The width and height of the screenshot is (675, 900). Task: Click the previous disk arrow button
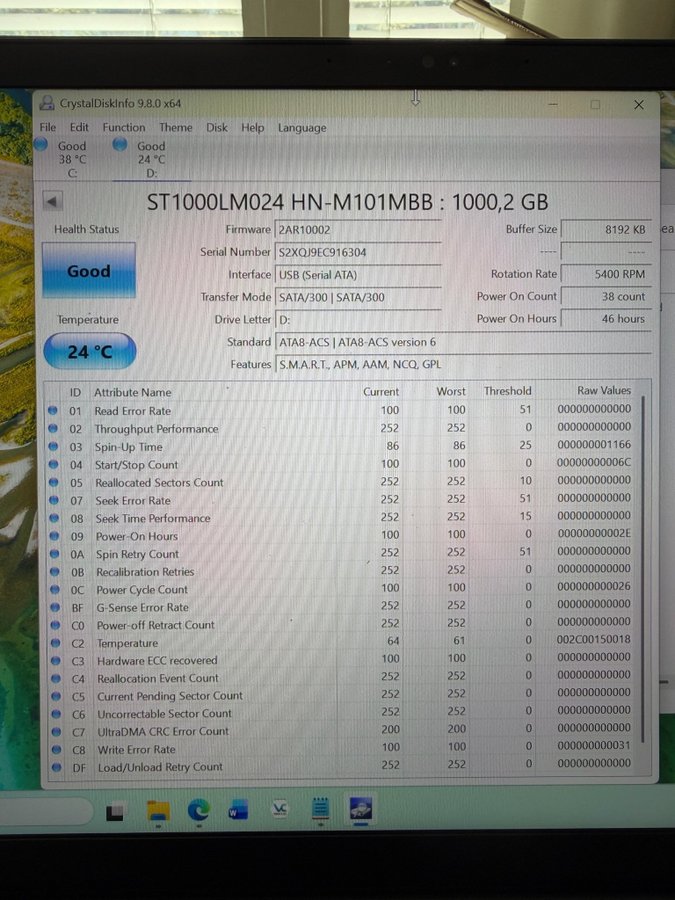tap(53, 201)
